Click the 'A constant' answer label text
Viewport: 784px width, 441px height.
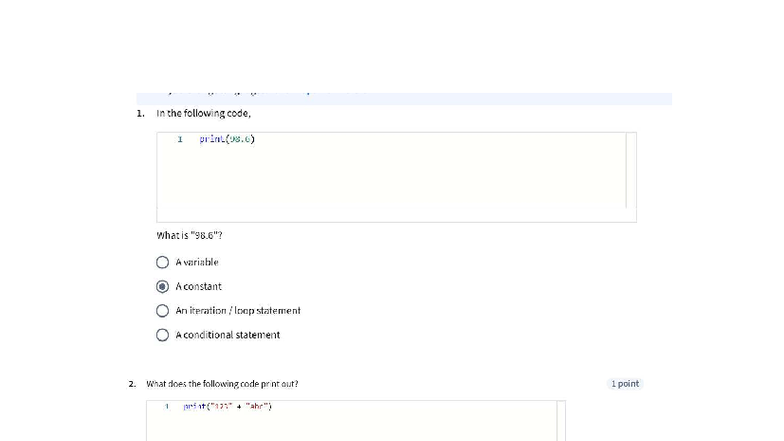(199, 287)
